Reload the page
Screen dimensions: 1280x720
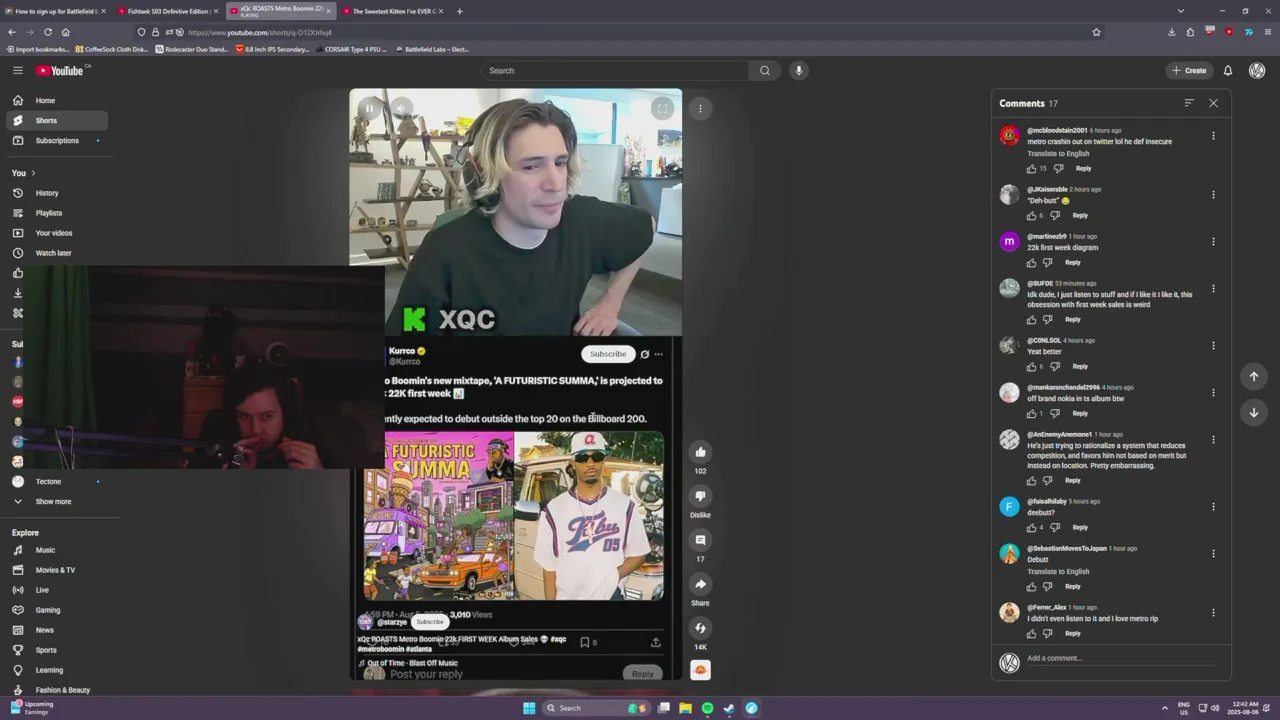point(48,32)
